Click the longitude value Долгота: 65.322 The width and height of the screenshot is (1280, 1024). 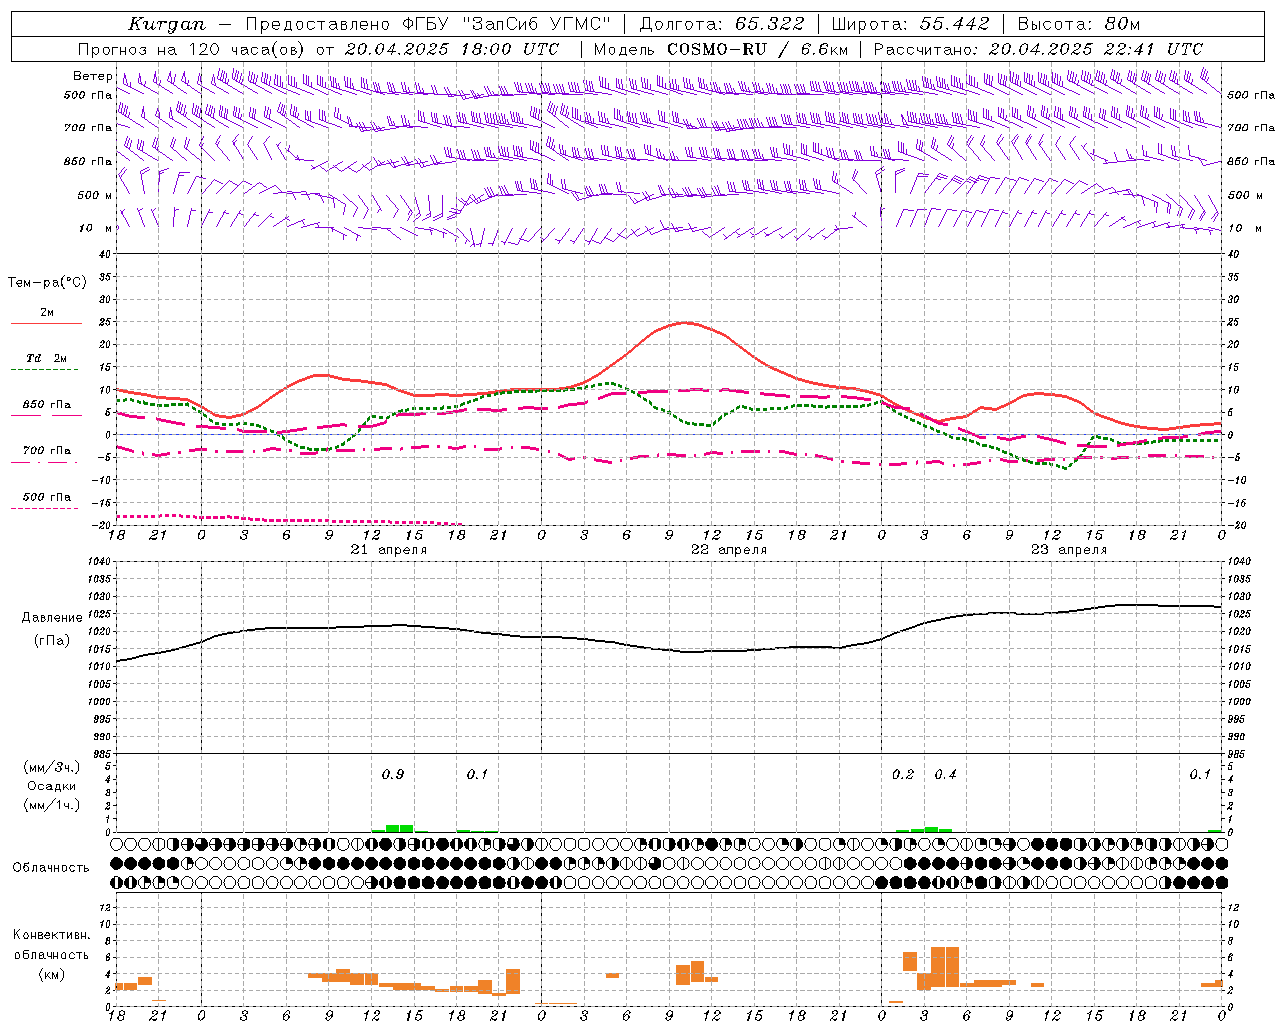pos(720,24)
